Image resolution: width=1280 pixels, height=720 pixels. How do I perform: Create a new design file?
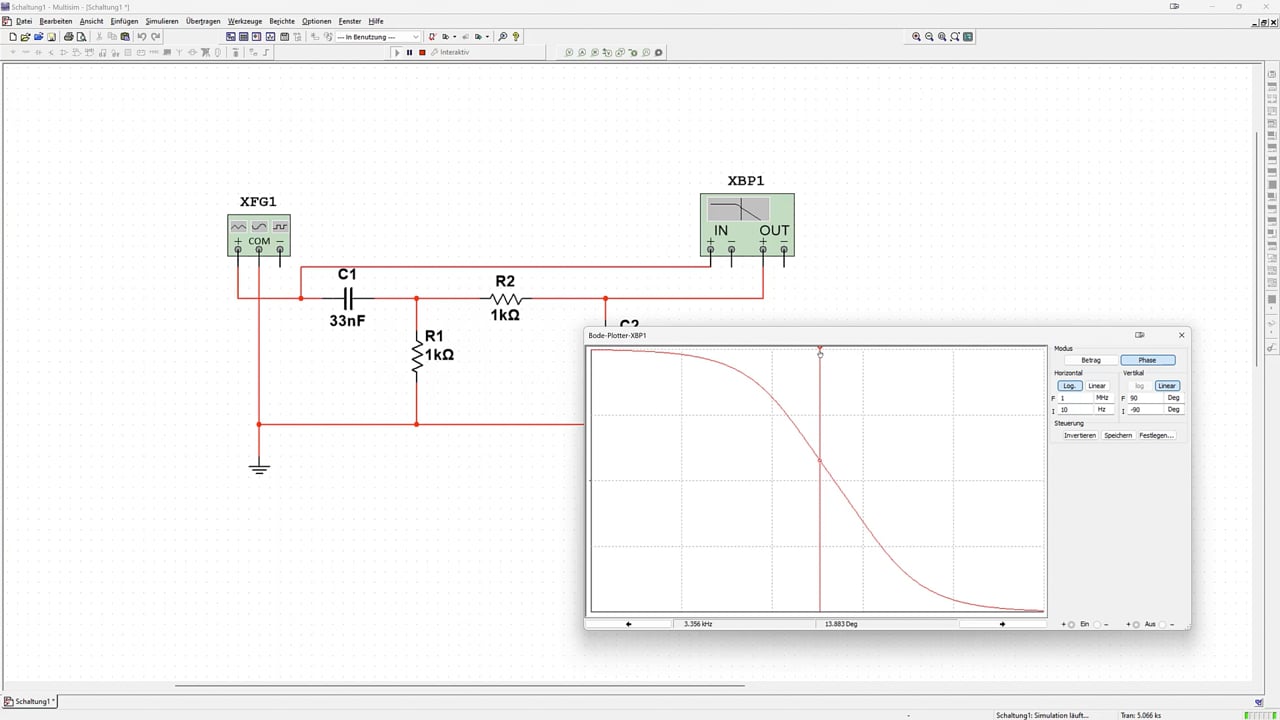13,37
